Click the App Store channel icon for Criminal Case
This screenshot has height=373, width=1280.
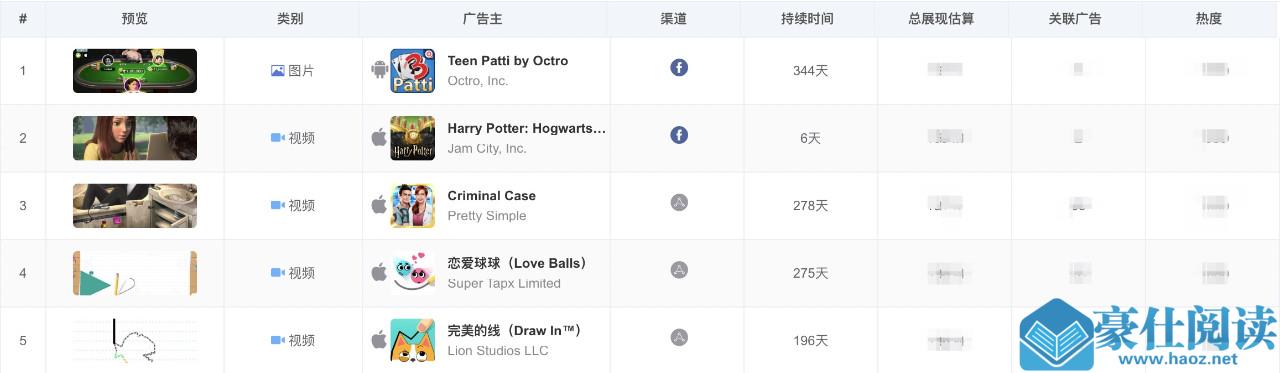(x=679, y=202)
